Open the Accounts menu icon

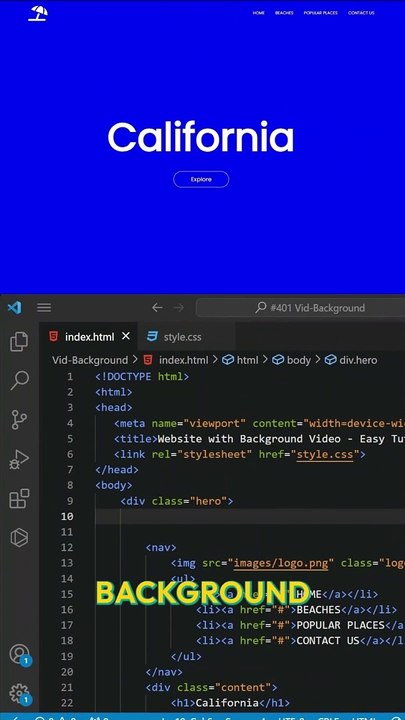click(x=19, y=654)
